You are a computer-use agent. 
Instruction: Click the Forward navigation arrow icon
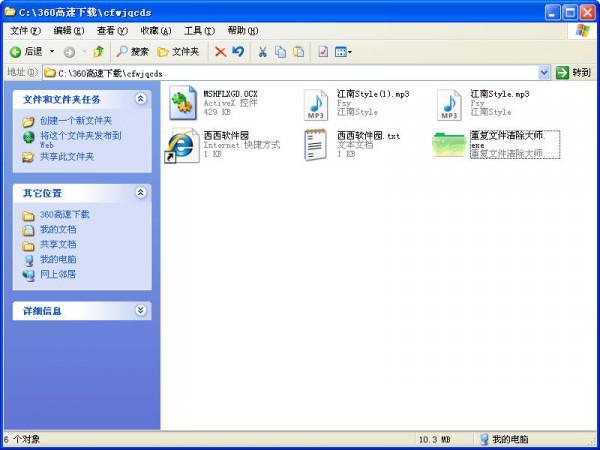click(69, 52)
